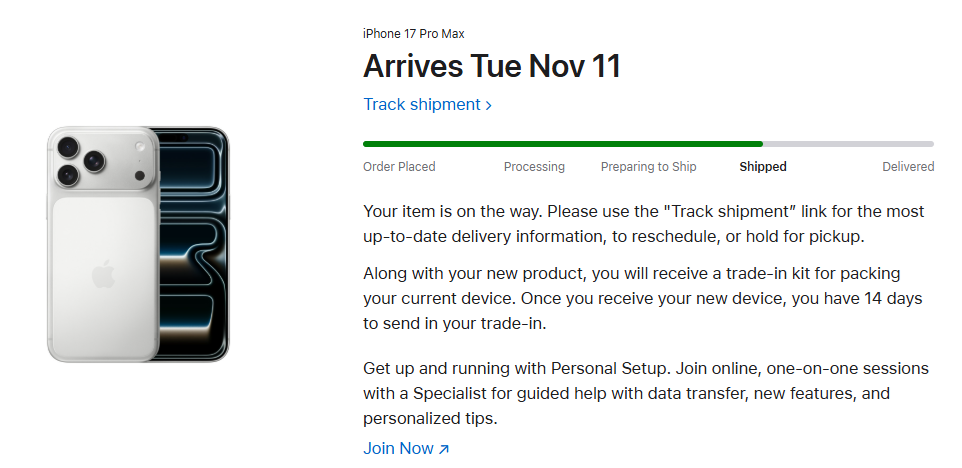Select the Preparing to Ship step label

click(x=648, y=167)
